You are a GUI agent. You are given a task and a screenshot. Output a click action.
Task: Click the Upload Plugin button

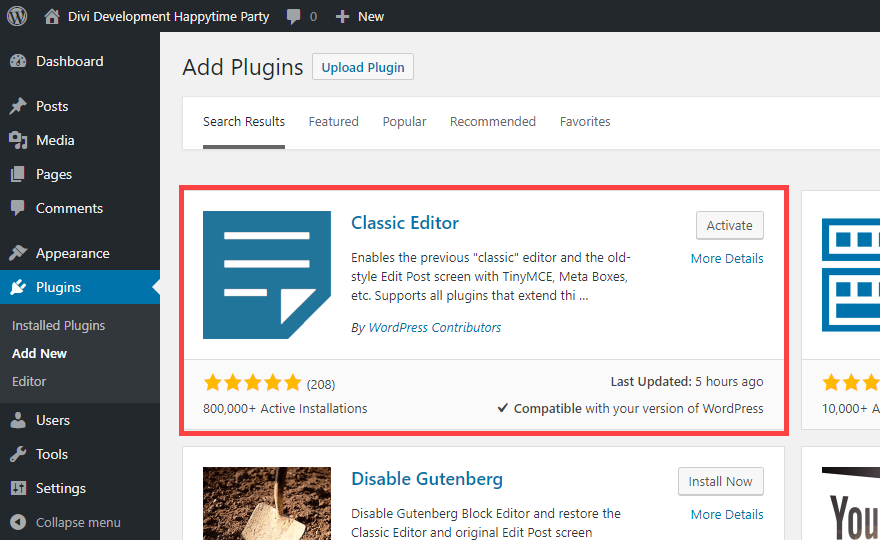363,67
